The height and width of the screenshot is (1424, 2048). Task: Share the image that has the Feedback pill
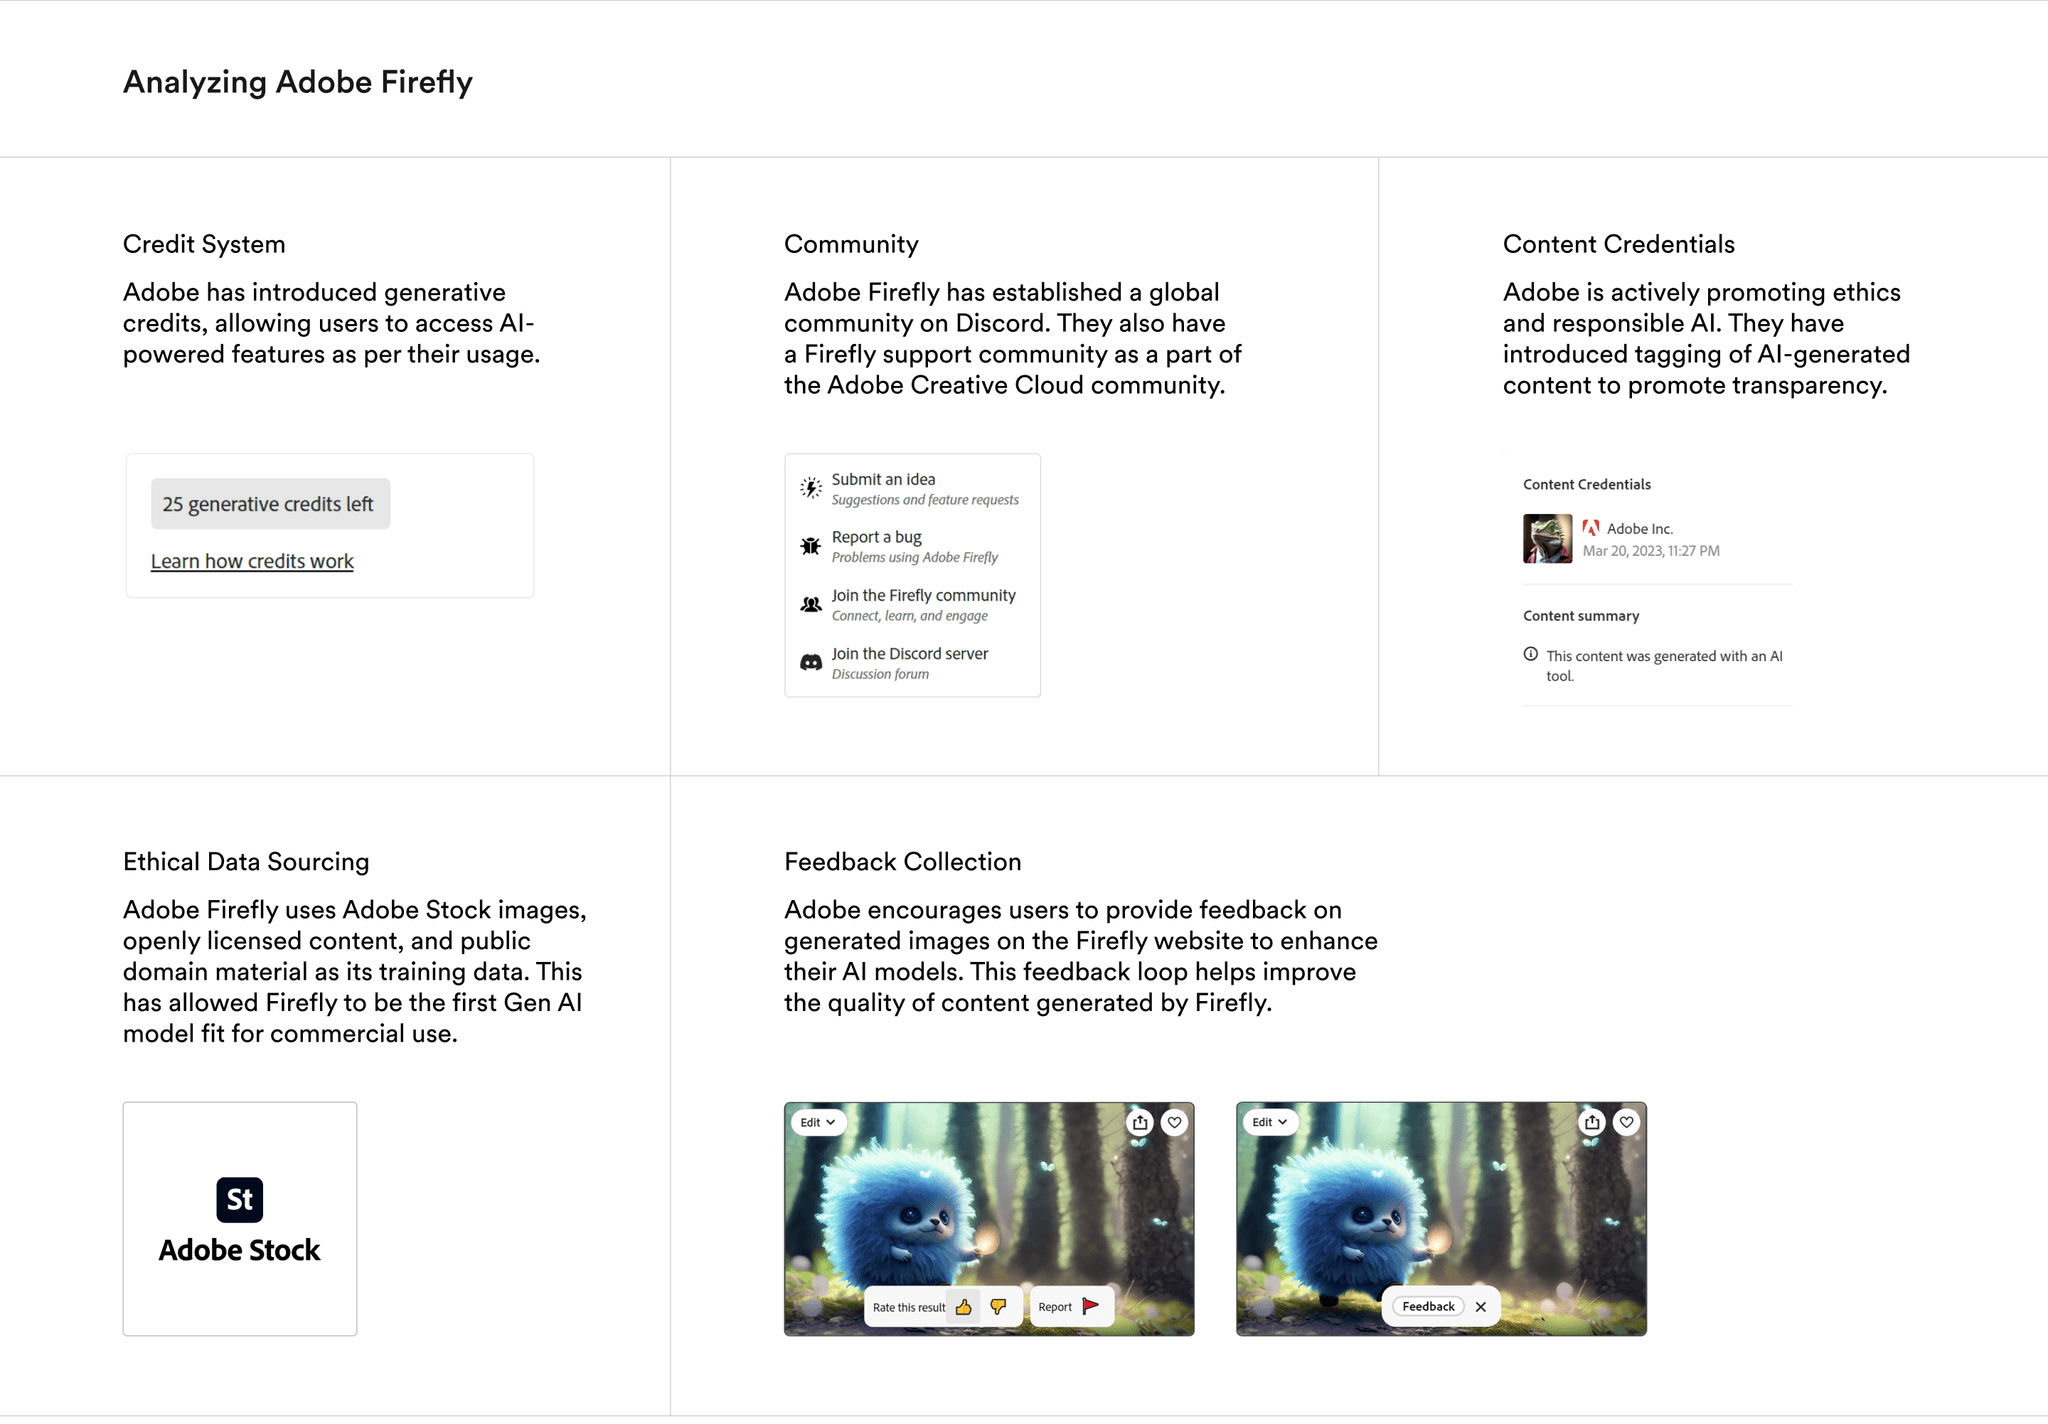(x=1592, y=1122)
